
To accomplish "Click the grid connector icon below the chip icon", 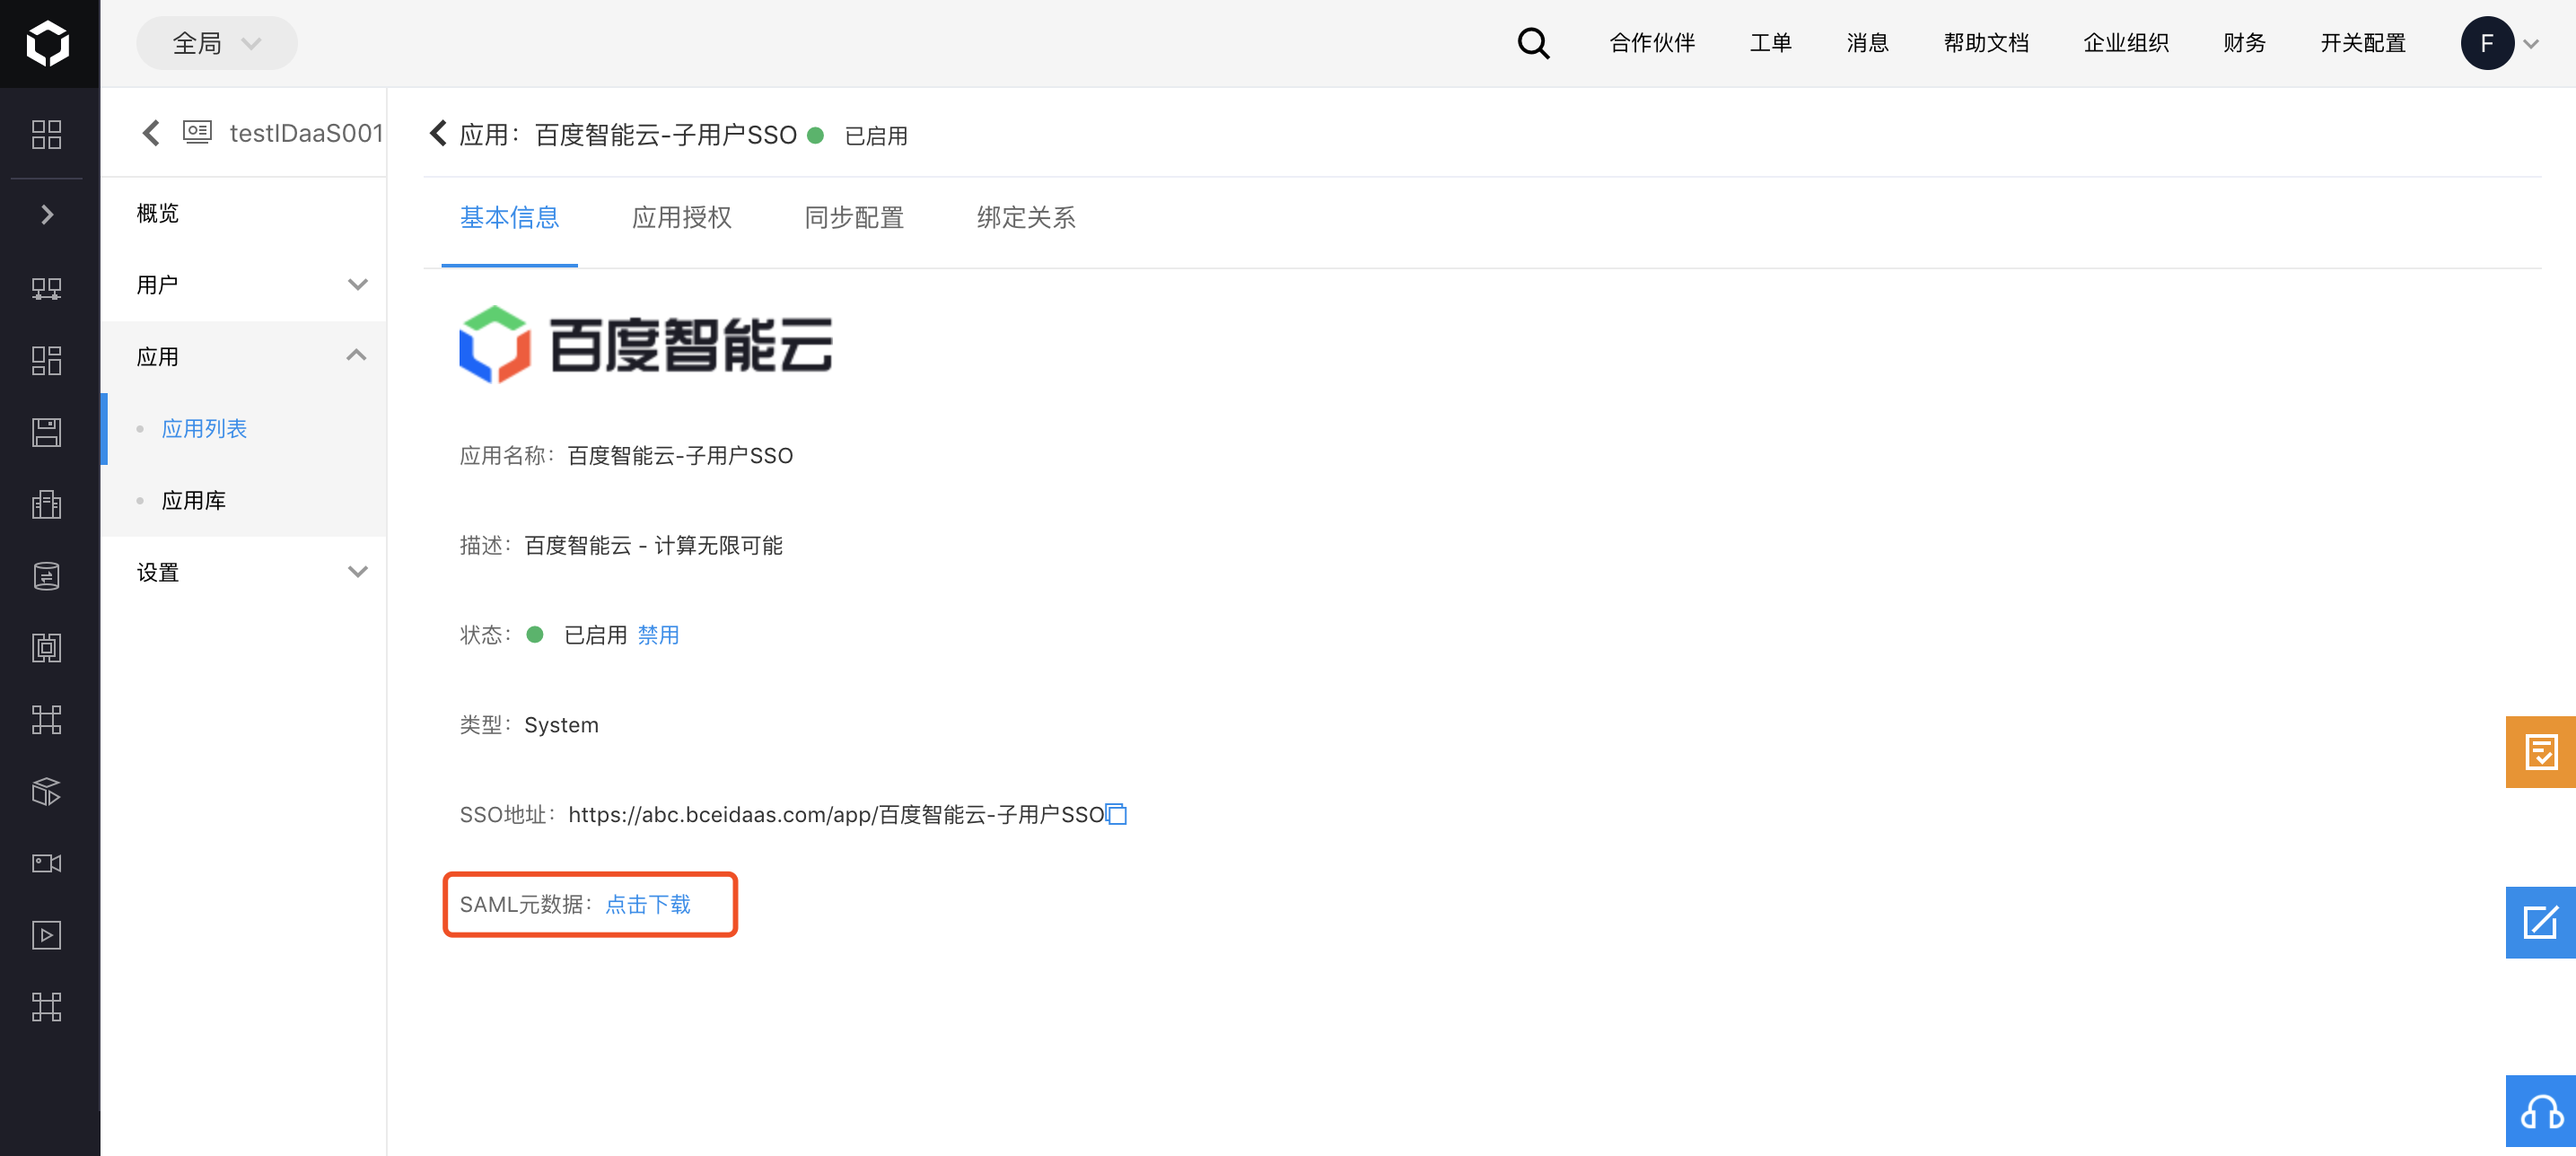I will 47,720.
